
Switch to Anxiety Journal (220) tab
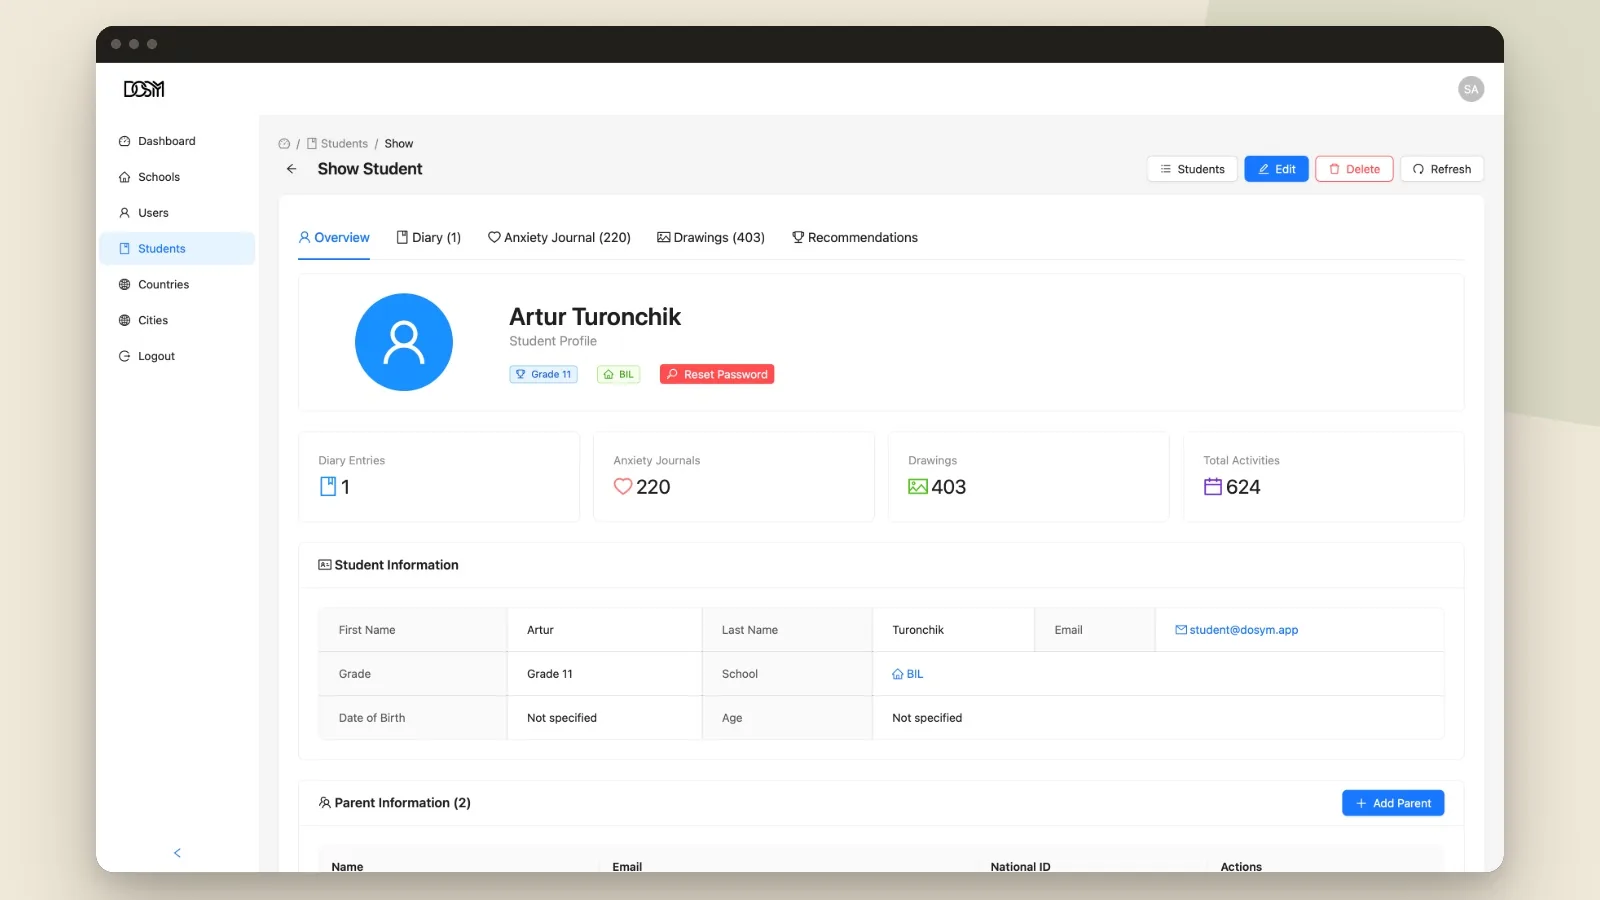click(x=559, y=238)
